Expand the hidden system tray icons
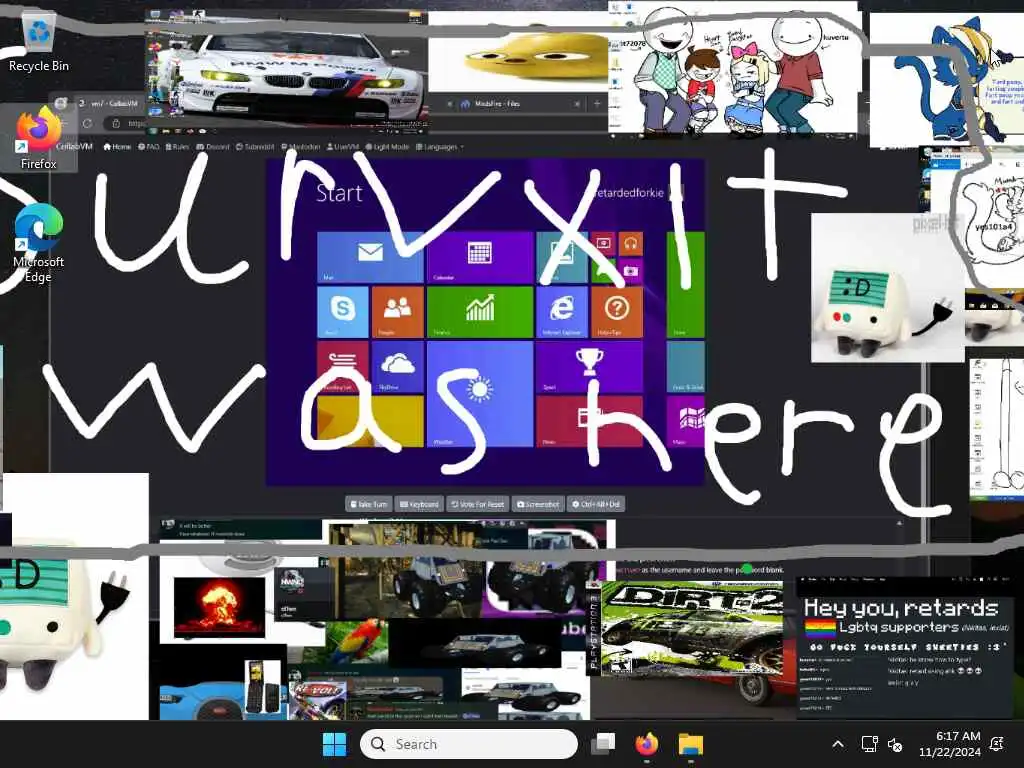Viewport: 1024px width, 768px height. pyautogui.click(x=838, y=744)
